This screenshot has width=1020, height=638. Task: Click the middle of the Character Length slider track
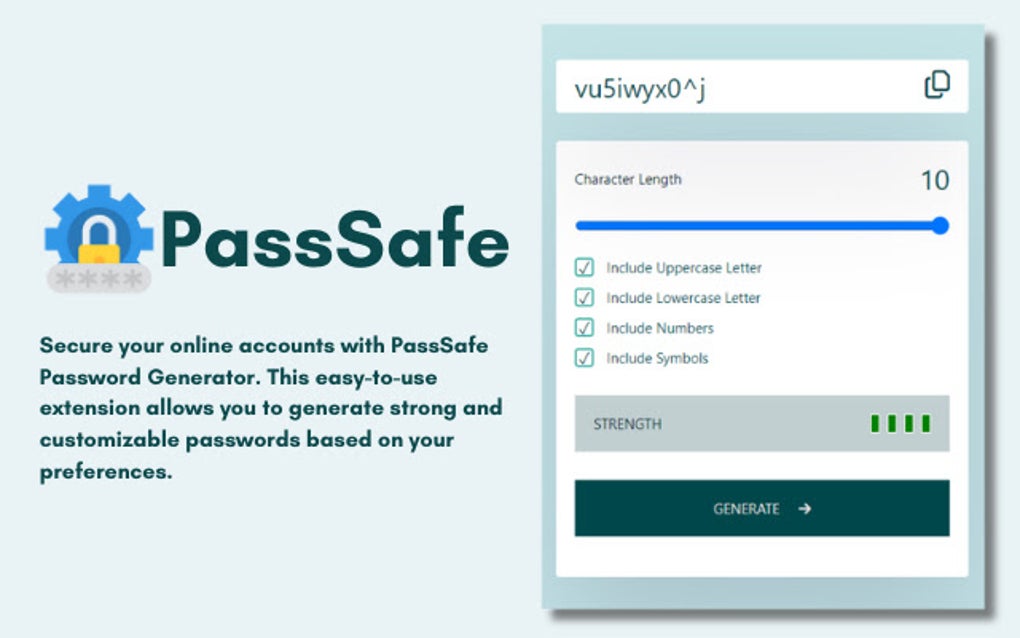point(760,226)
